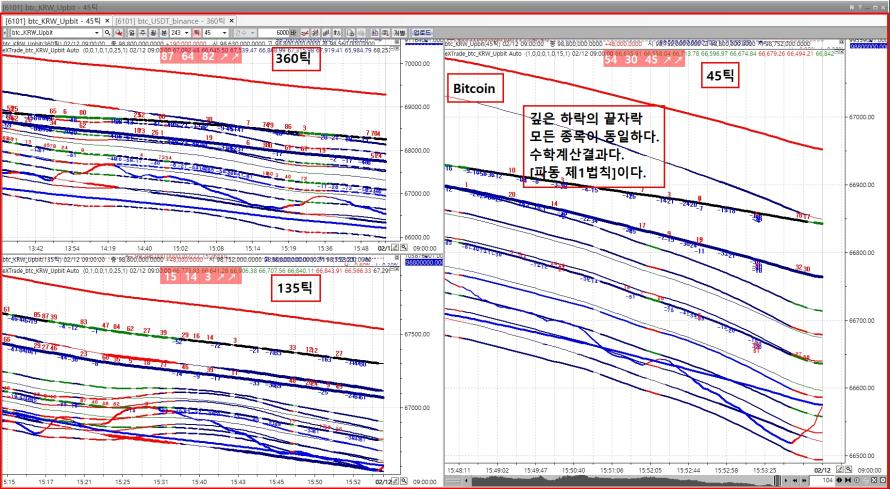Select the 분 (minute) period button
This screenshot has height=489, width=890.
[x=163, y=33]
